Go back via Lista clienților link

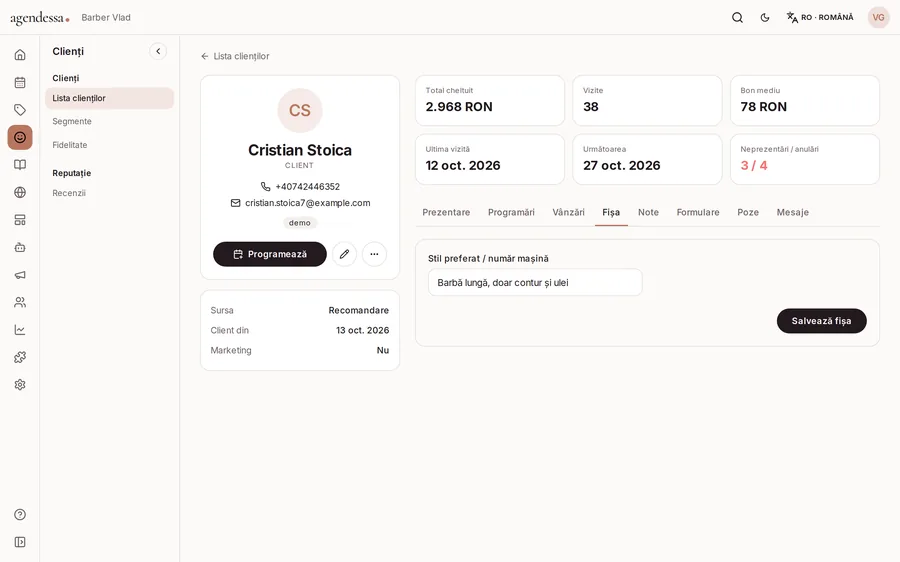click(235, 56)
